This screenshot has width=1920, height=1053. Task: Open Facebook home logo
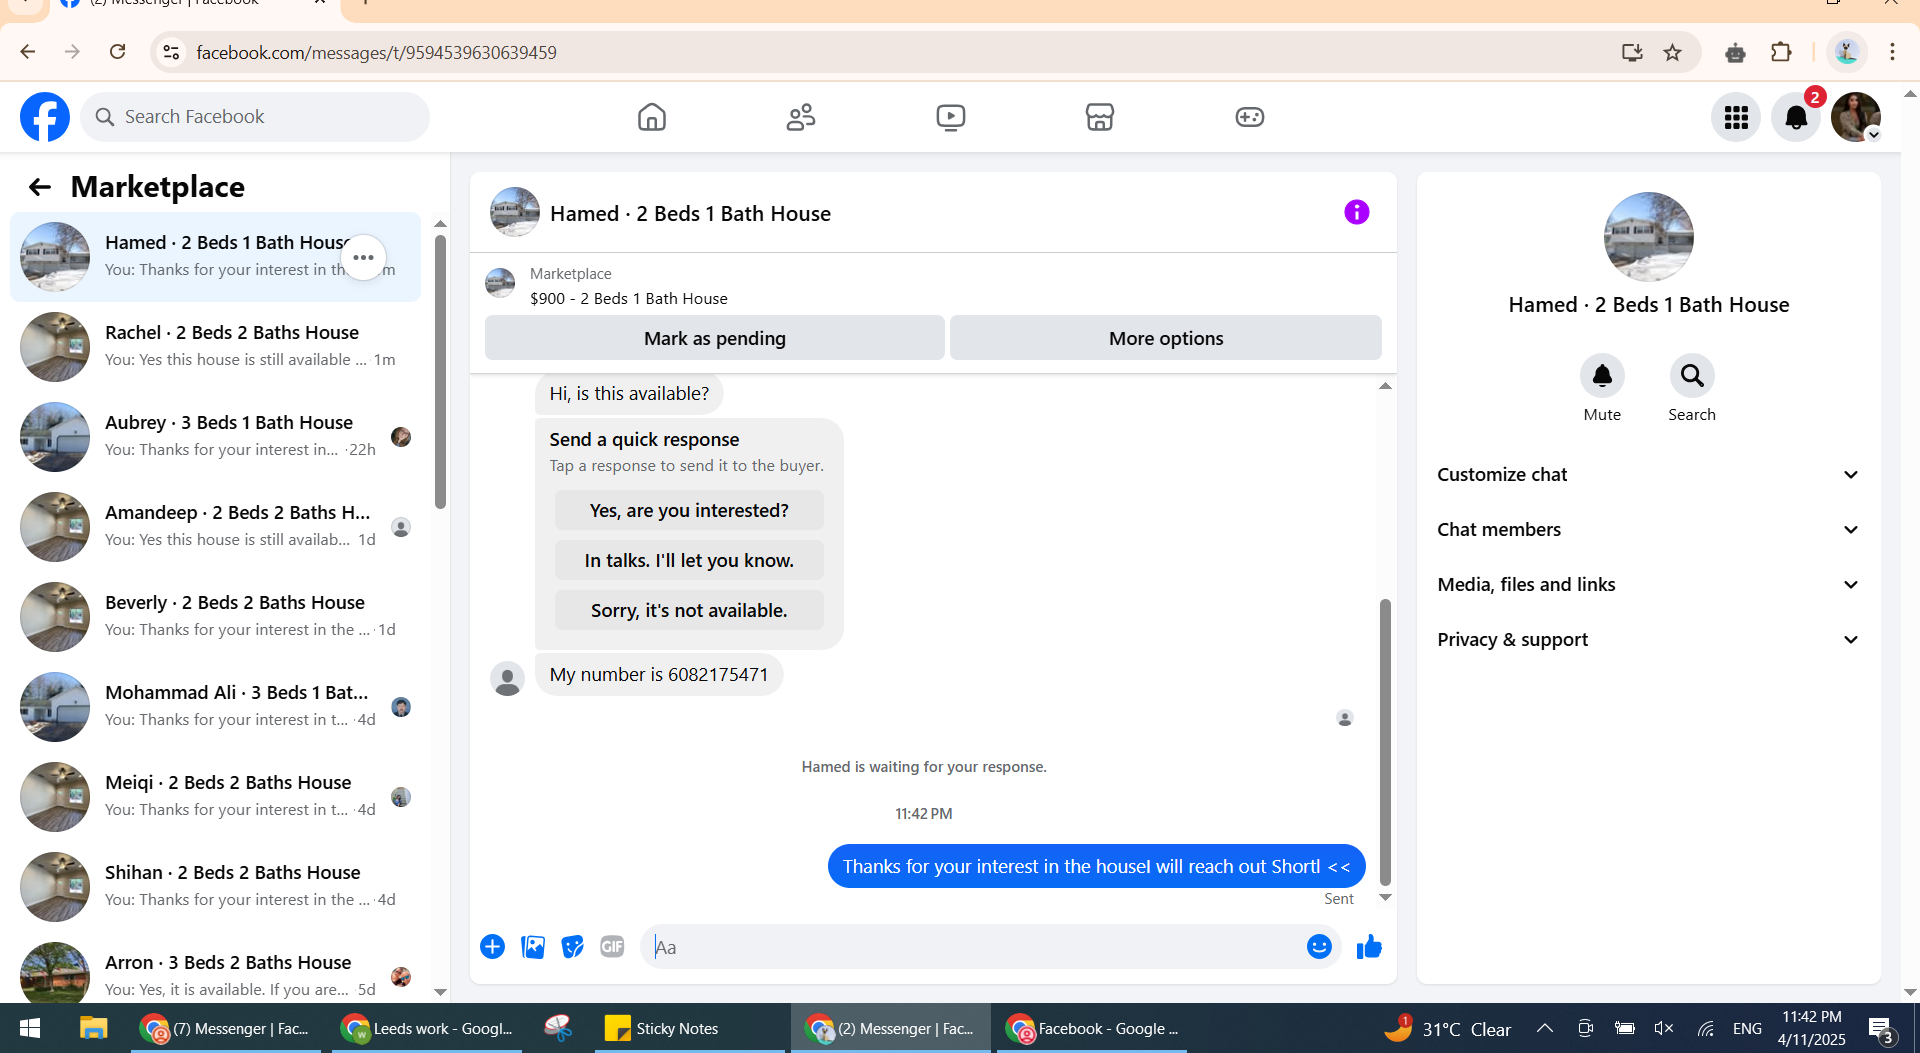coord(45,117)
